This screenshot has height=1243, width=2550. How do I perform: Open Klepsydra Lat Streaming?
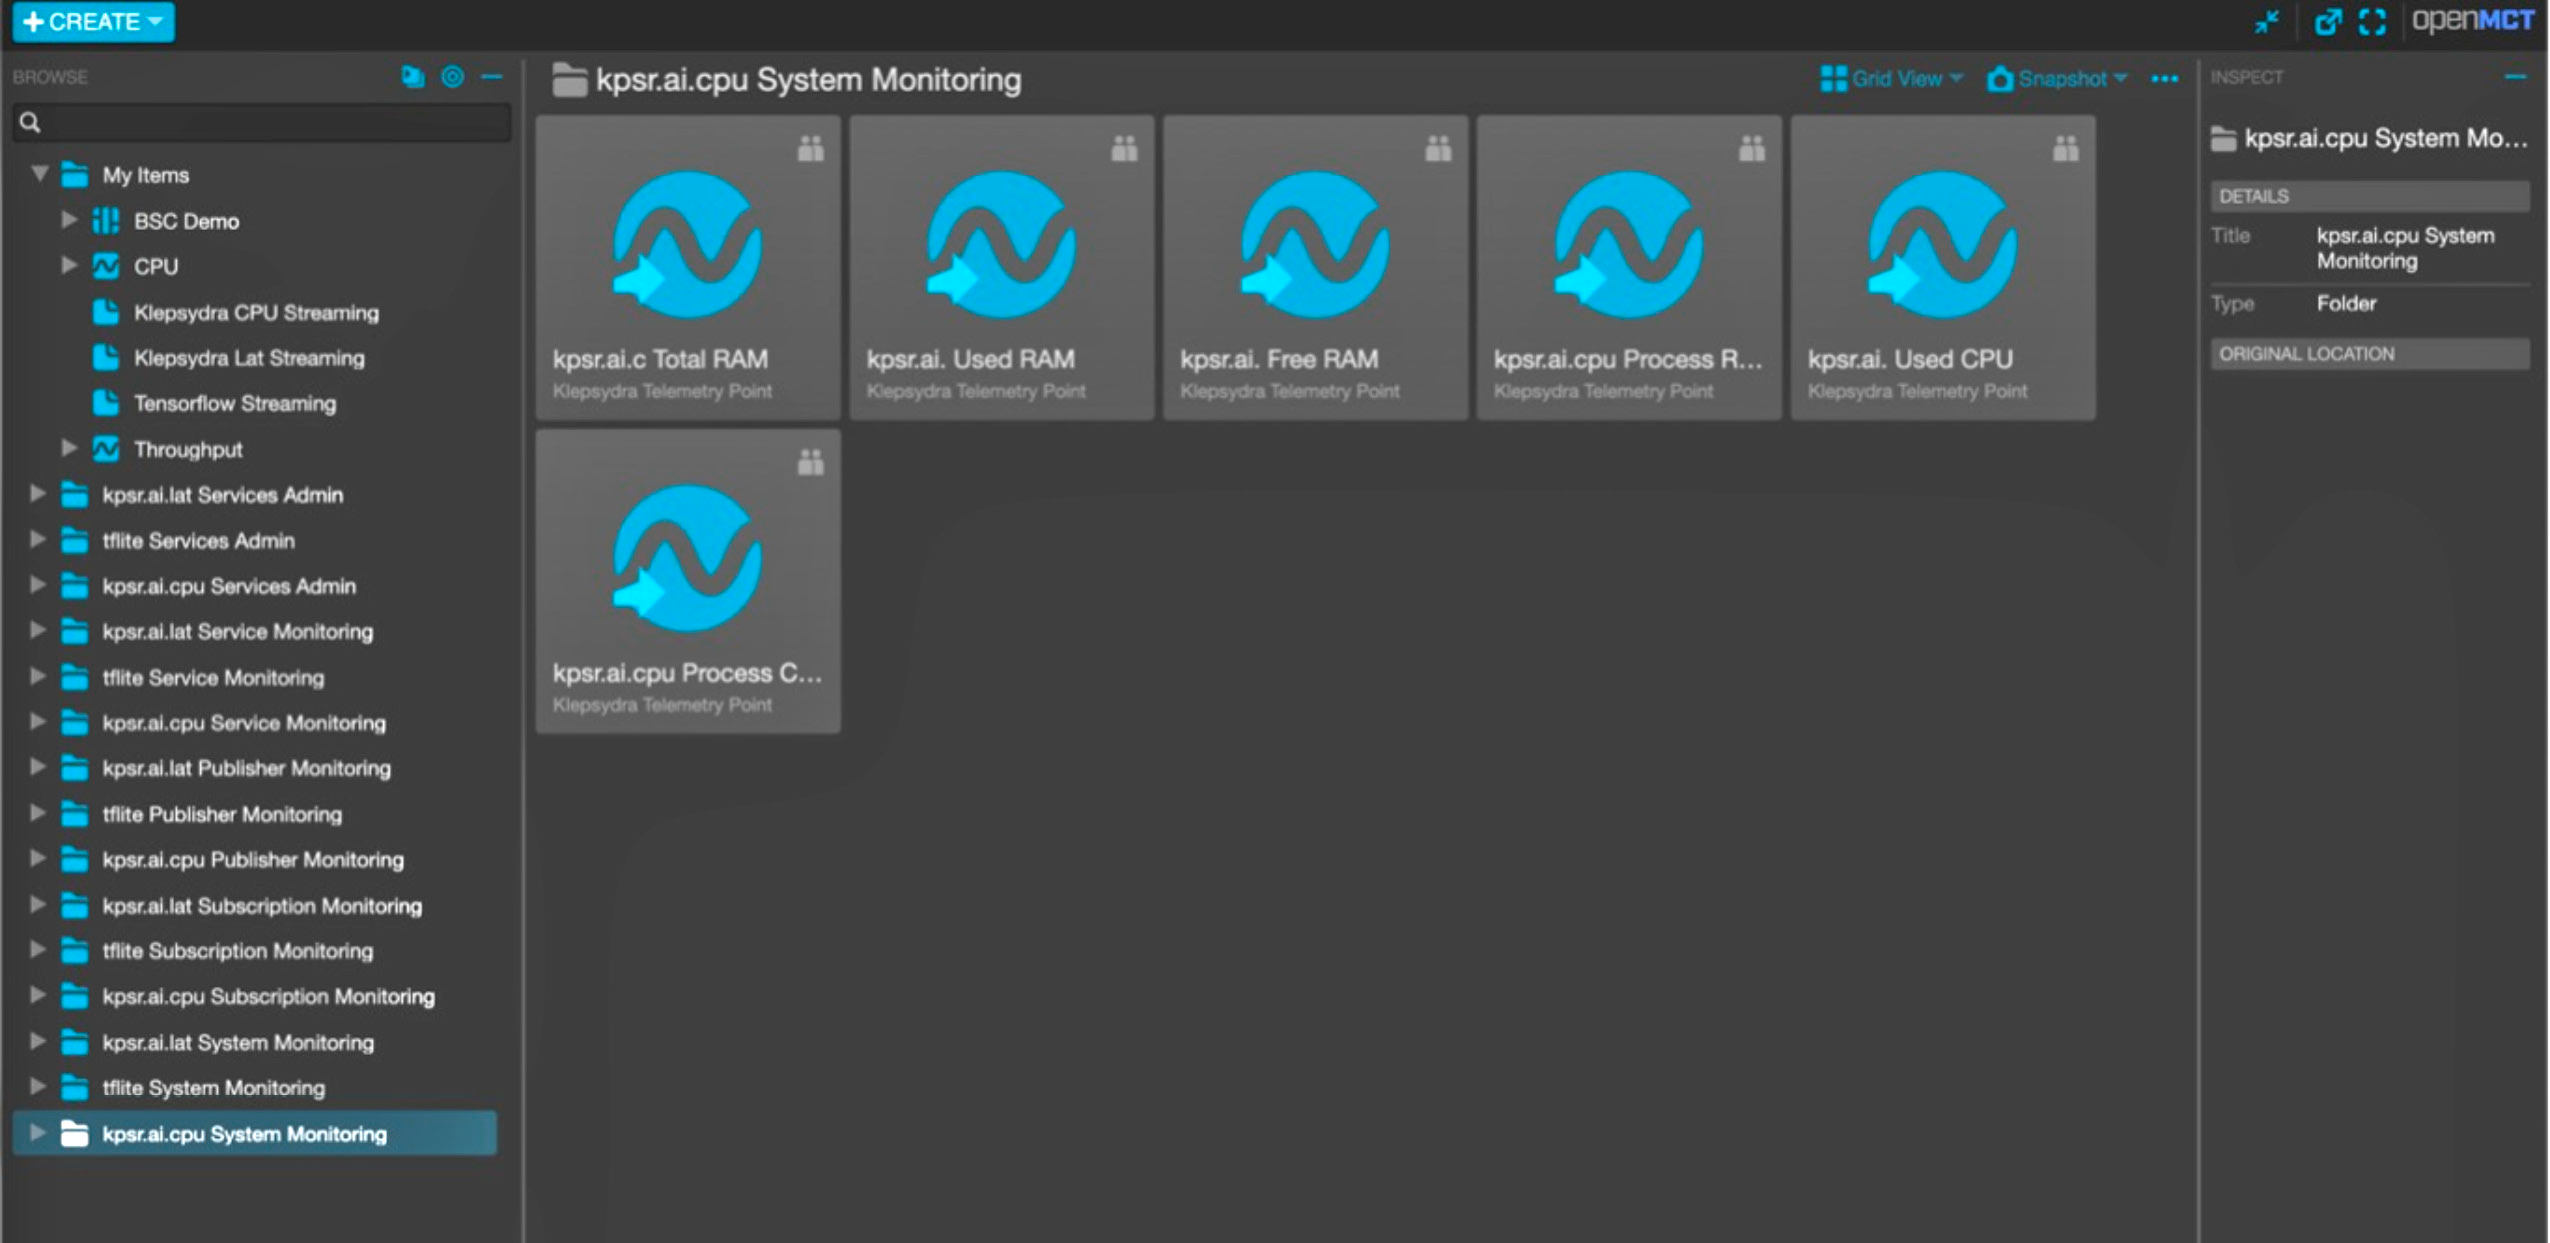[249, 358]
